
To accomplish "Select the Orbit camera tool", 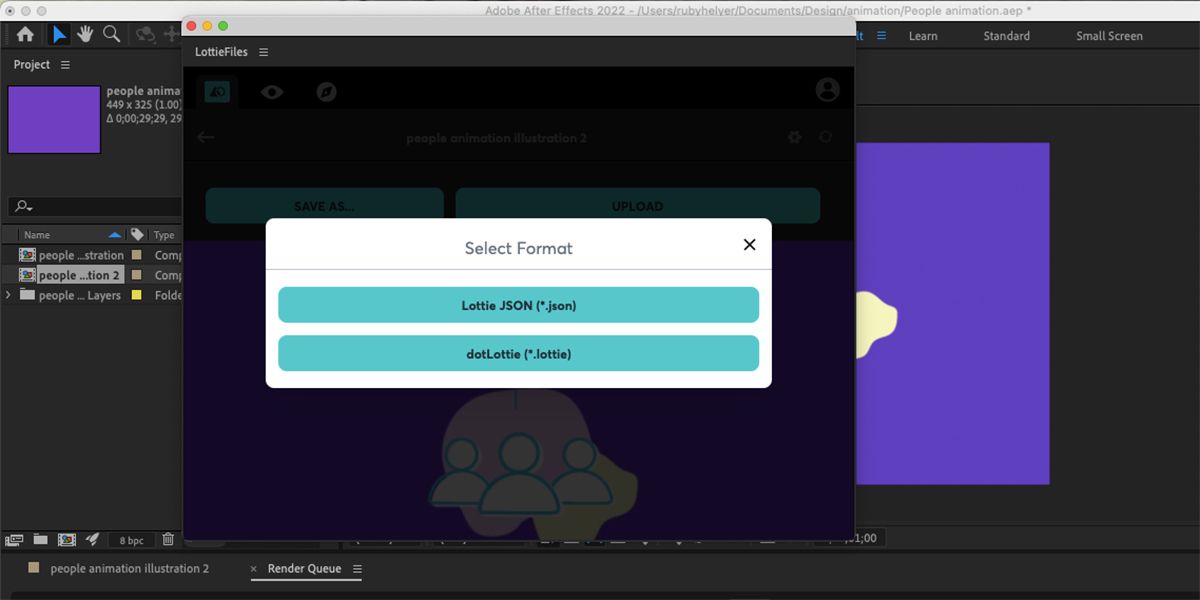I will [x=146, y=35].
